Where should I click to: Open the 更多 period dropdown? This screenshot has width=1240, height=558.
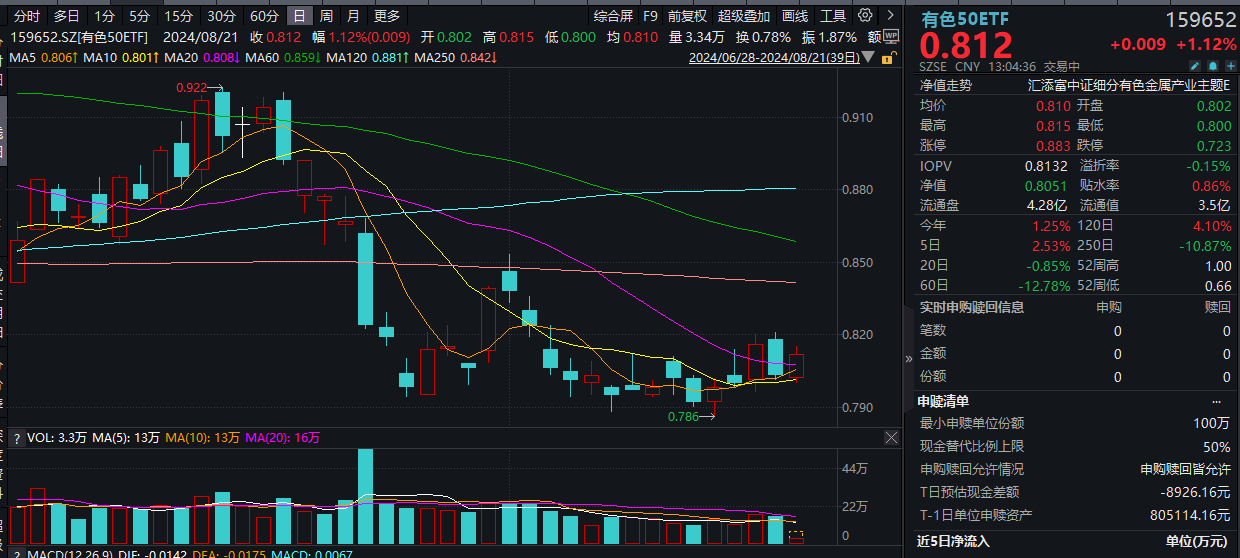pos(386,16)
